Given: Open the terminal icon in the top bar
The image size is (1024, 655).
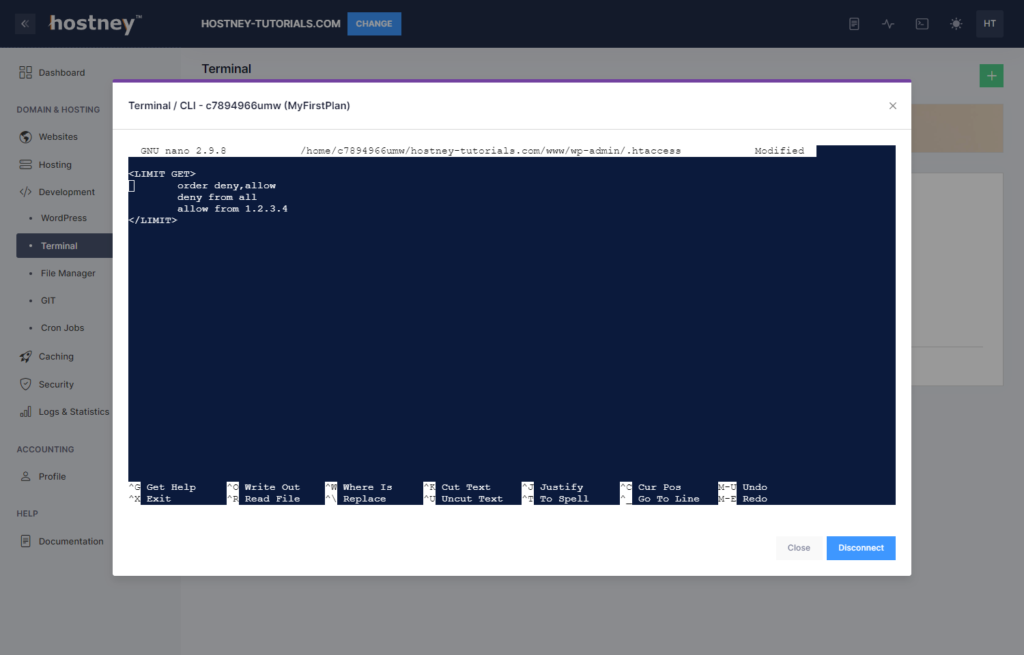Looking at the screenshot, I should pyautogui.click(x=921, y=23).
